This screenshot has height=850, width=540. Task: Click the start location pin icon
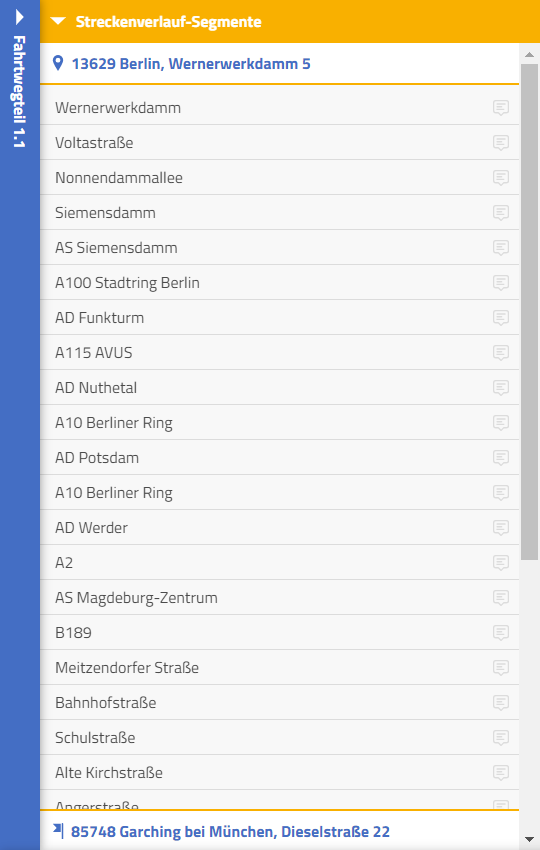pos(58,63)
